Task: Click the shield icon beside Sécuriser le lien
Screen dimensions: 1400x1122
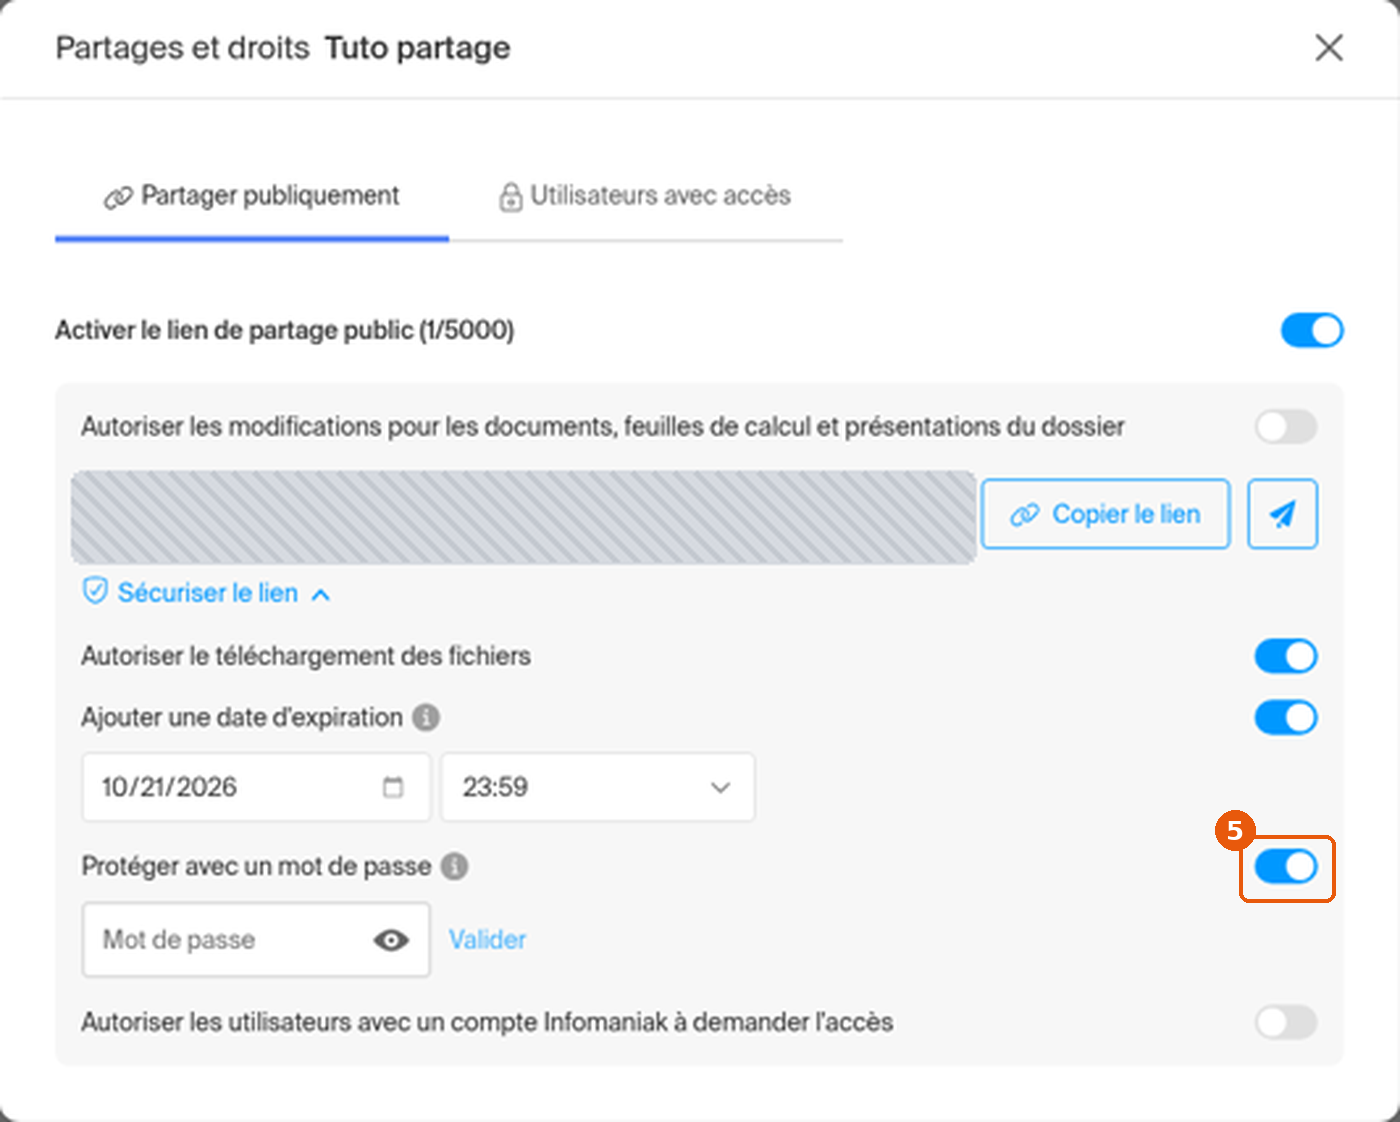Action: [x=95, y=592]
